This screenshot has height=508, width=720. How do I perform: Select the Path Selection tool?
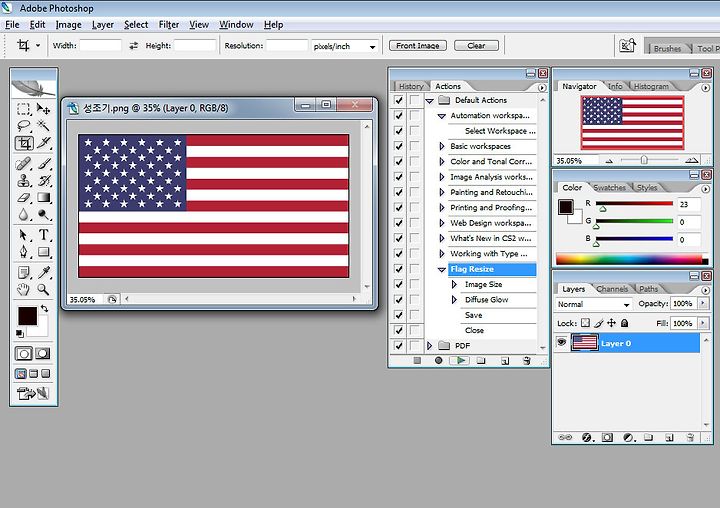pyautogui.click(x=23, y=235)
